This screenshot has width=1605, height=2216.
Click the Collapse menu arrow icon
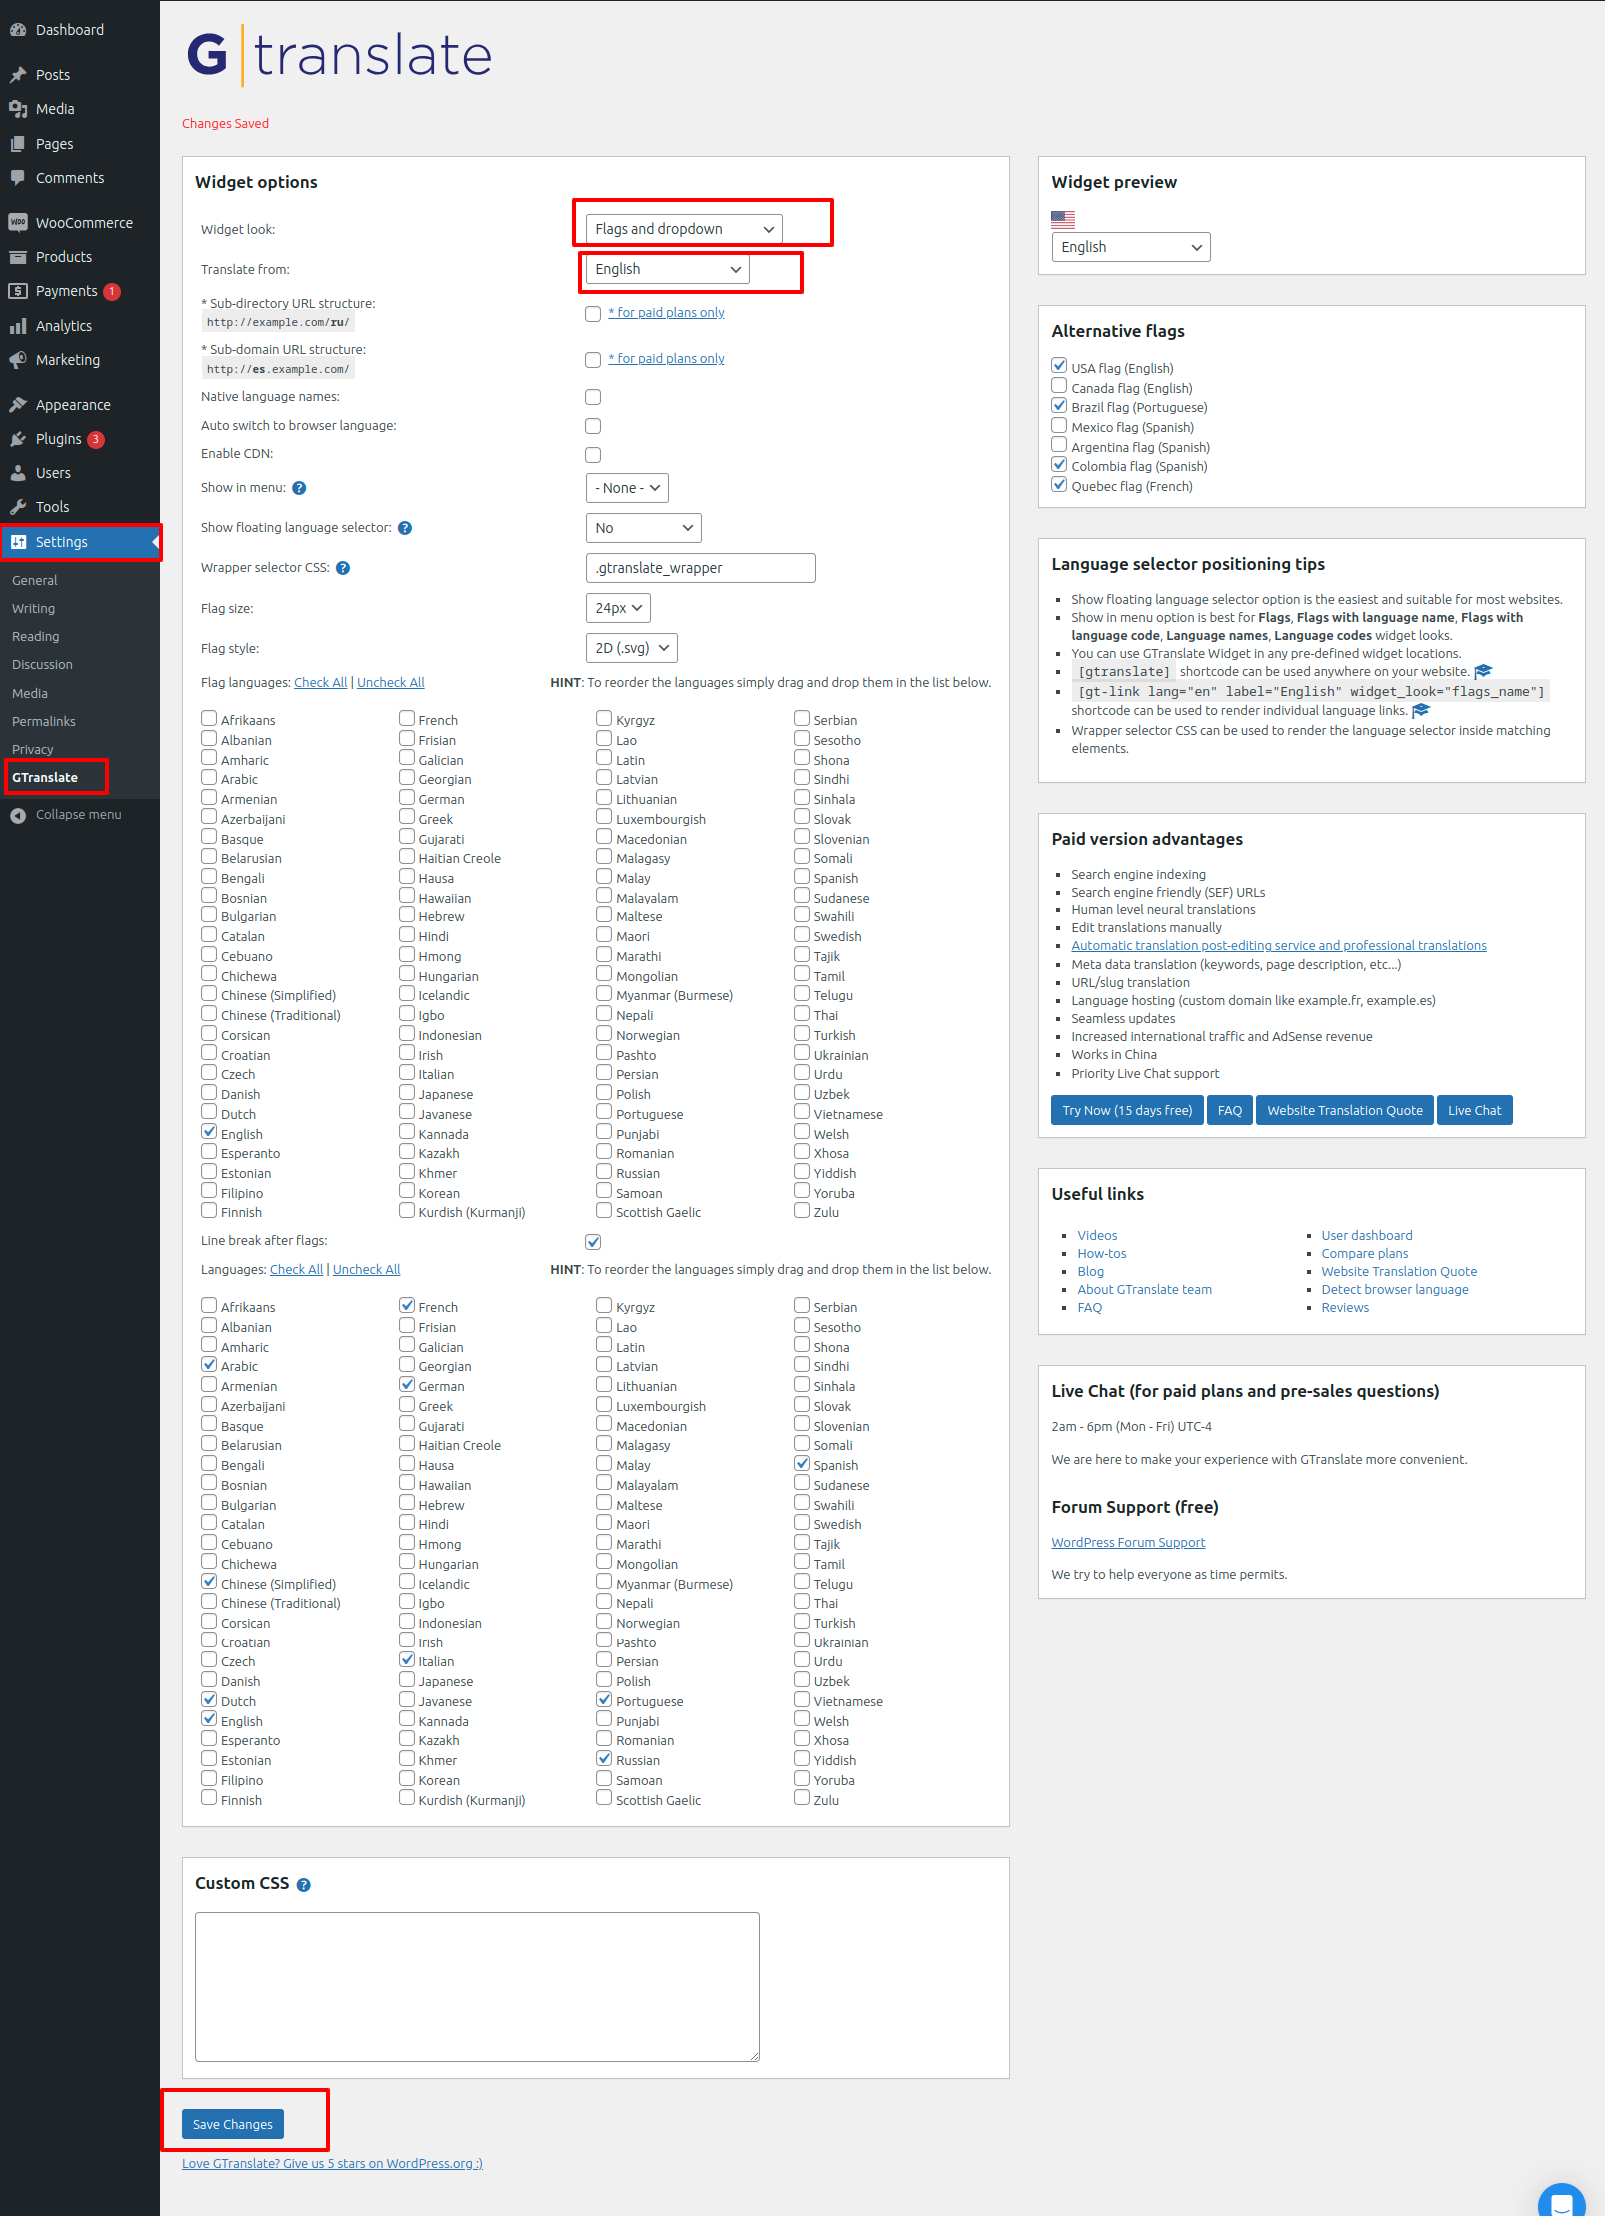click(18, 815)
